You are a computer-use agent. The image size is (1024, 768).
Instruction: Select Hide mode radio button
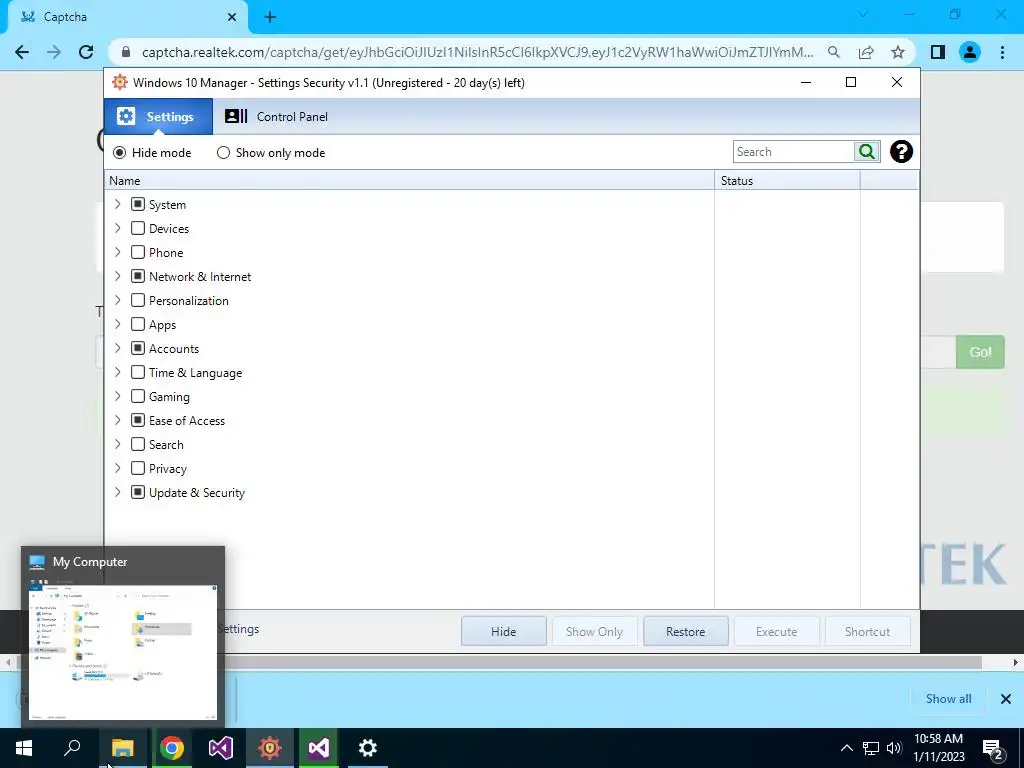coord(120,152)
